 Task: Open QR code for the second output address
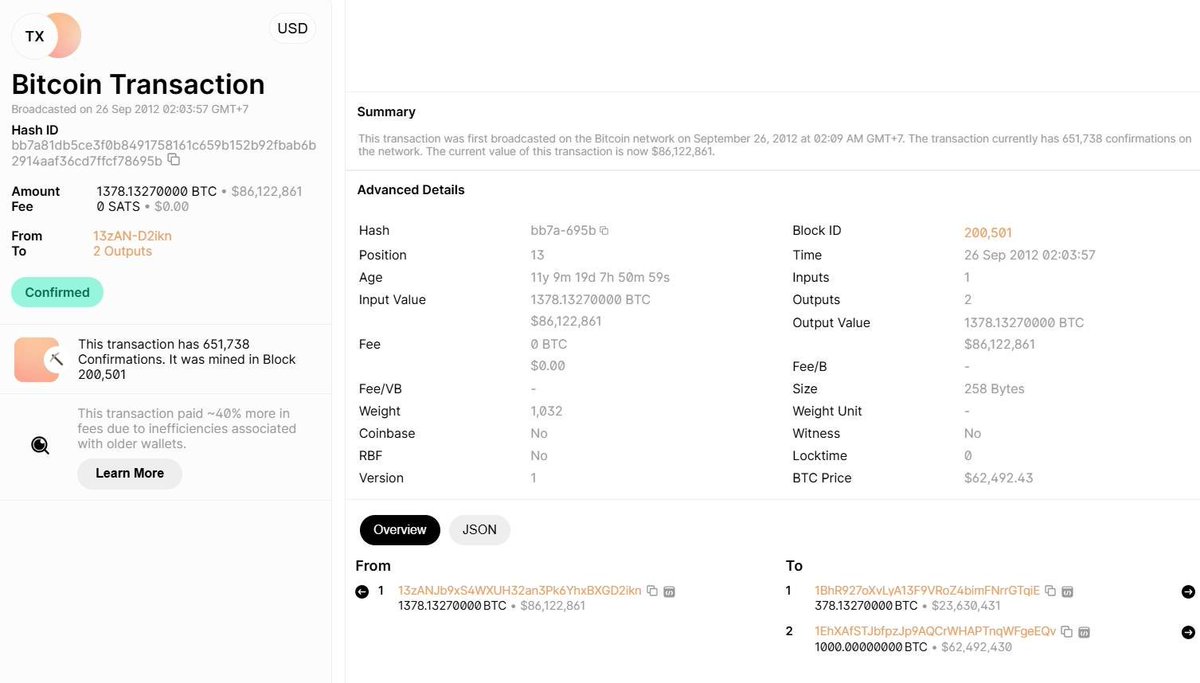(x=1082, y=631)
